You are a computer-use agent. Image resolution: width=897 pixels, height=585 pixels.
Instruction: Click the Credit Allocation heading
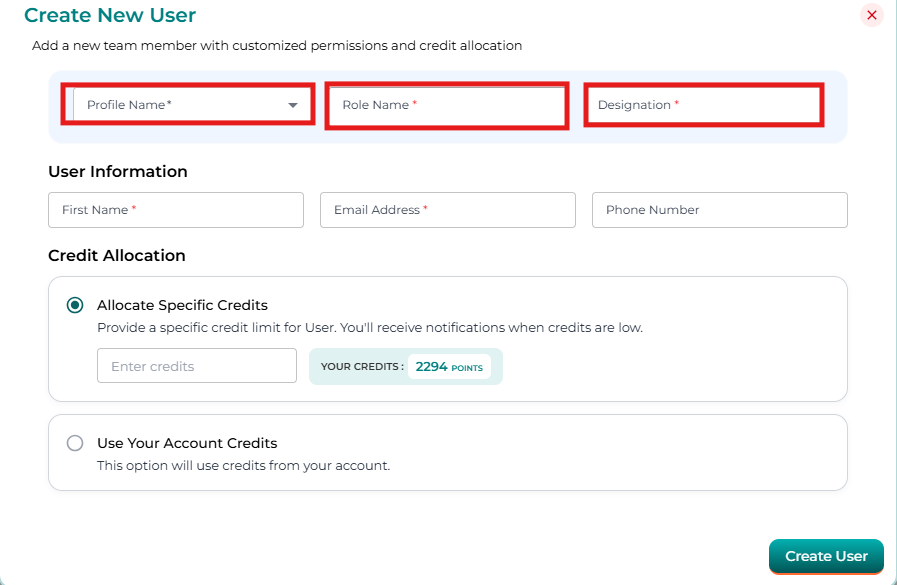click(117, 256)
